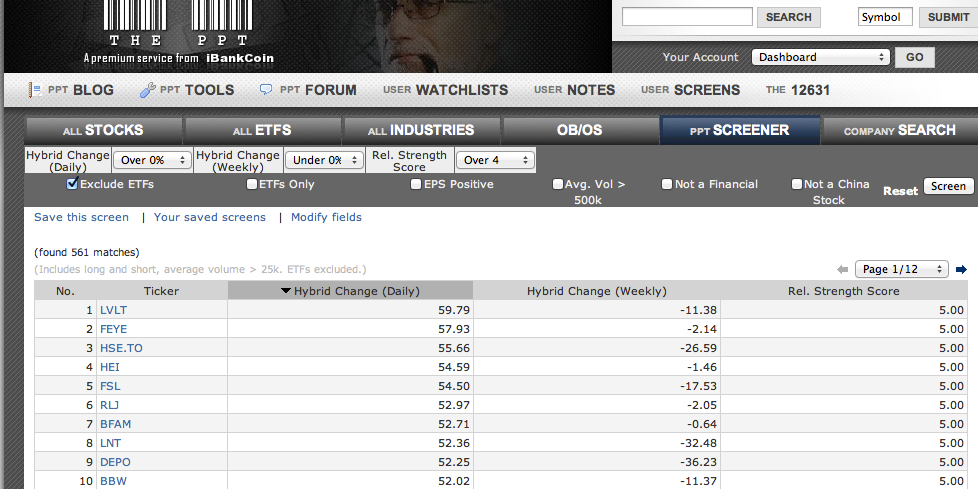The height and width of the screenshot is (489, 978).
Task: Open the FSL ticker link
Action: (x=110, y=386)
